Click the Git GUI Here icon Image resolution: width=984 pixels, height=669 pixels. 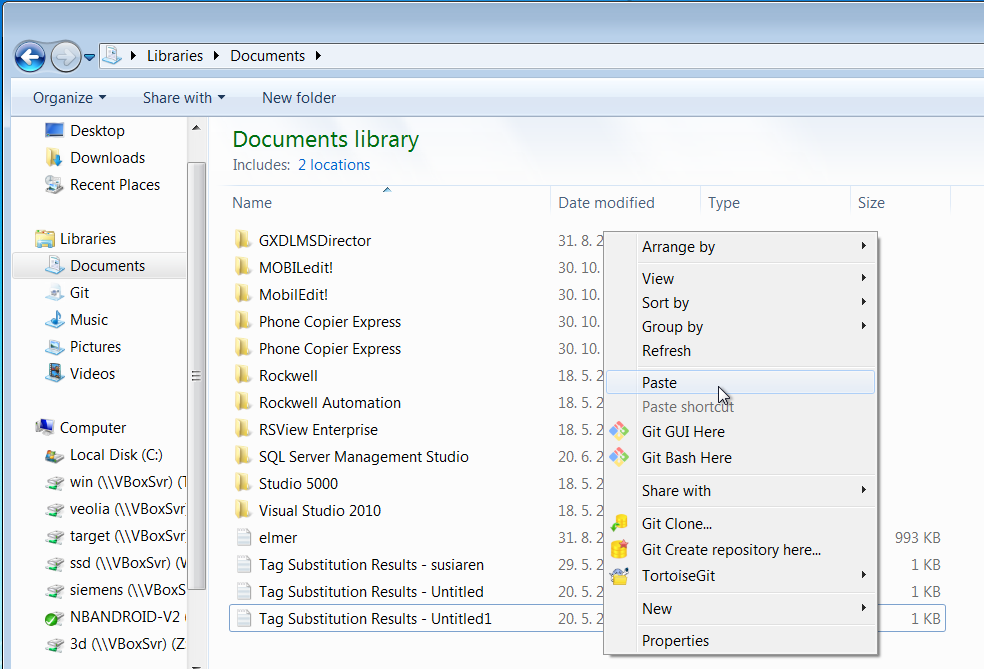620,432
